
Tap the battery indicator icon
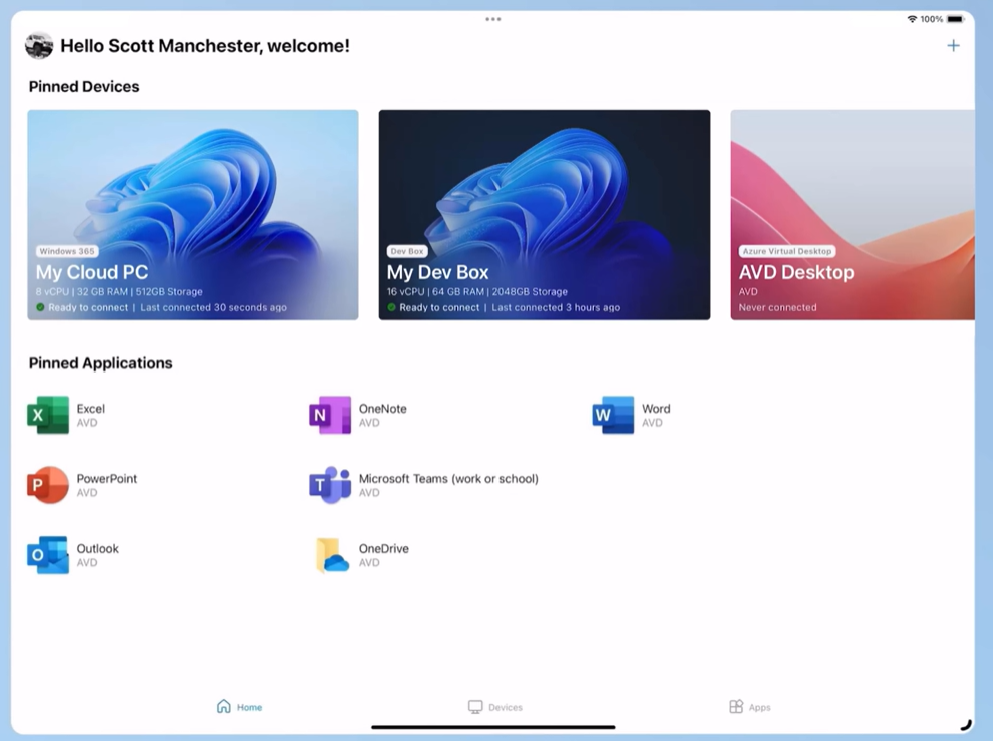coord(955,19)
